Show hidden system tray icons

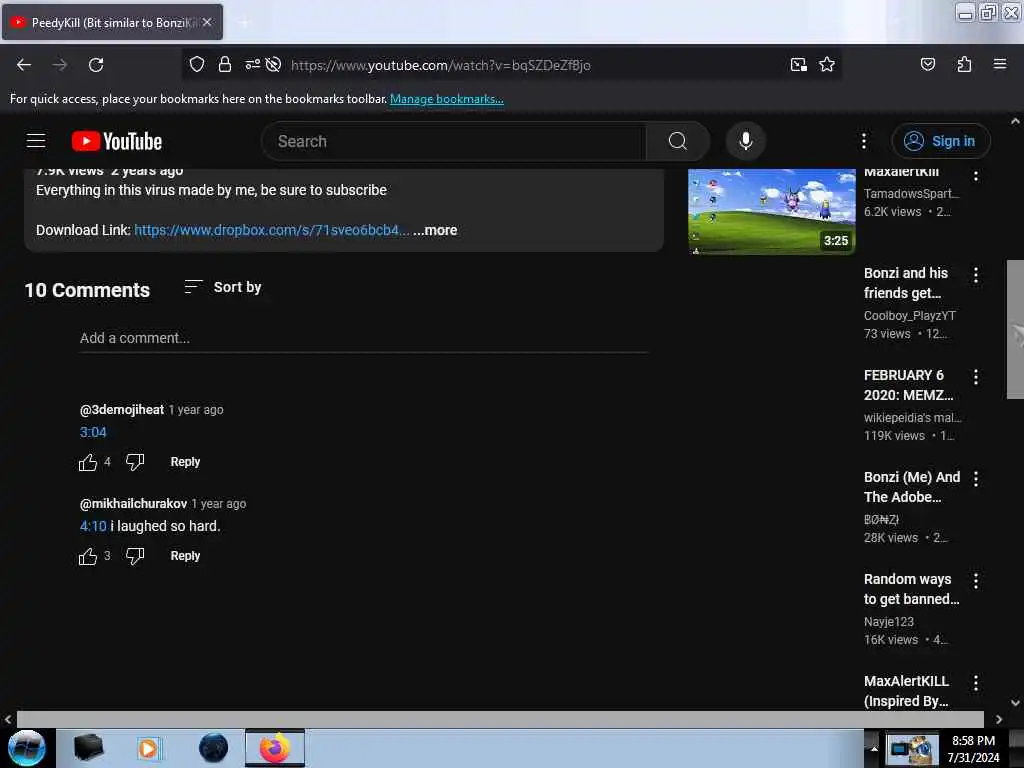coord(873,748)
